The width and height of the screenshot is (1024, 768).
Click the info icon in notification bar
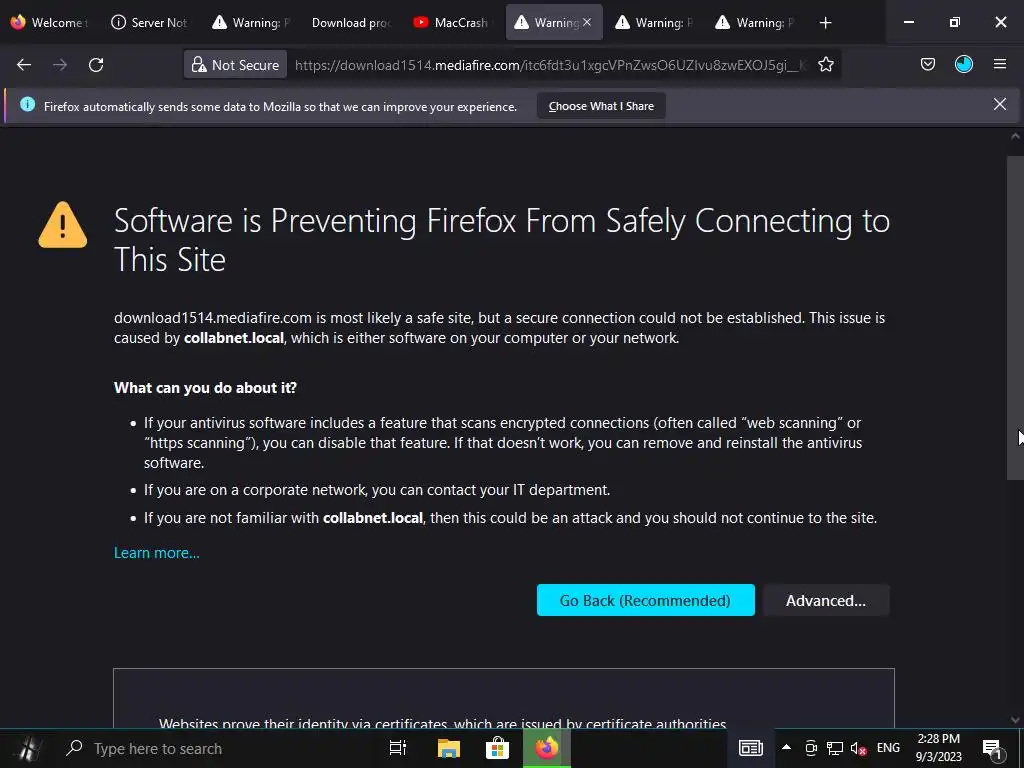tap(27, 104)
